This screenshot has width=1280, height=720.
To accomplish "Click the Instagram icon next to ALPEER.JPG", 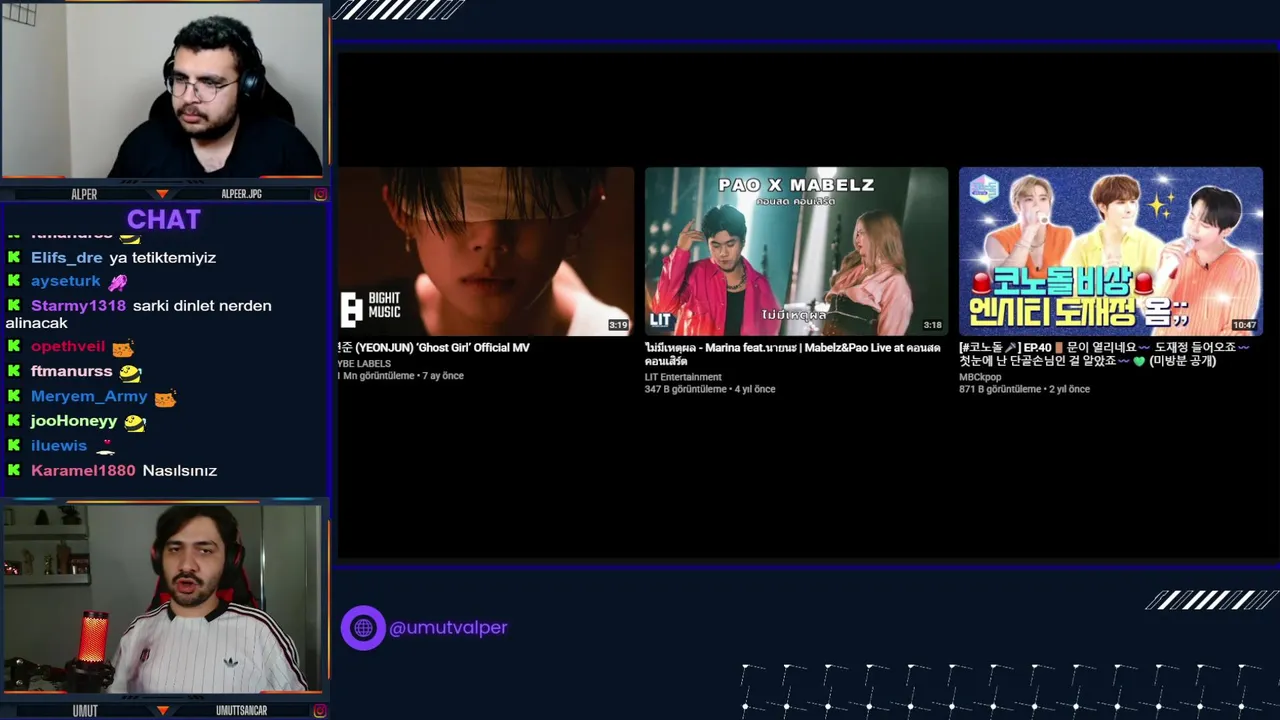I will coord(320,194).
